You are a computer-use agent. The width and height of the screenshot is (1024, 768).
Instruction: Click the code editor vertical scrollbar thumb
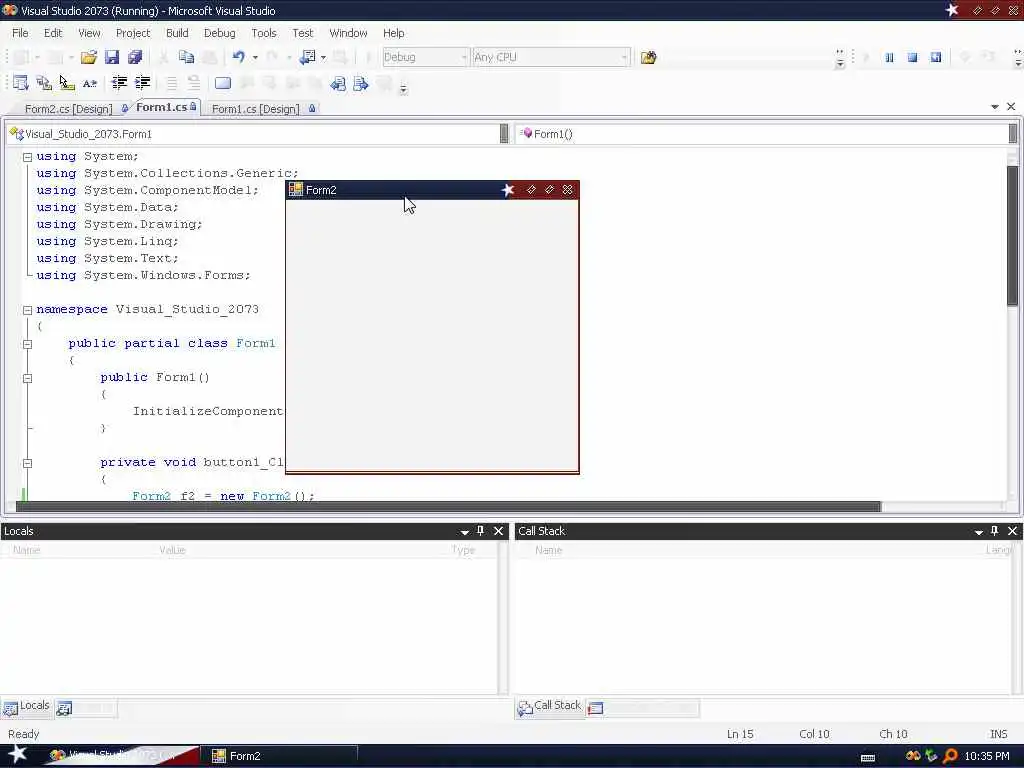click(1012, 235)
